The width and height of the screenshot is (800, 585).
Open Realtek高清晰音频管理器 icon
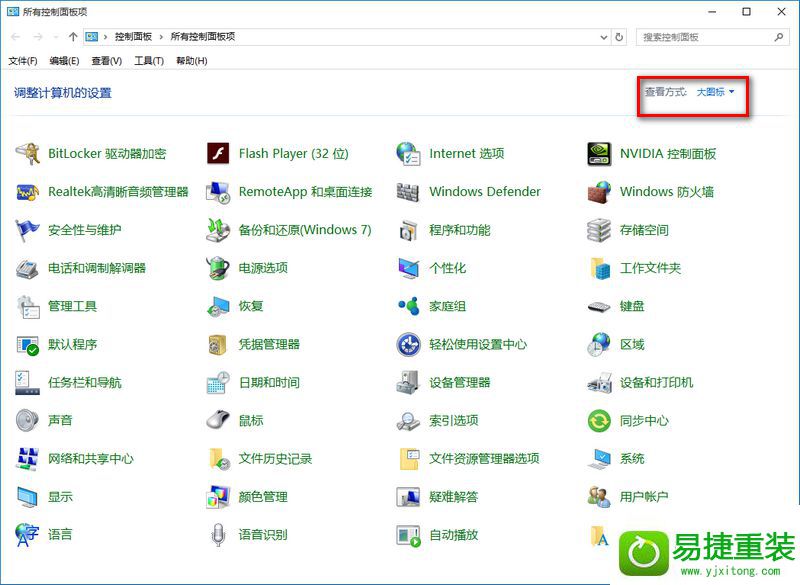click(28, 192)
